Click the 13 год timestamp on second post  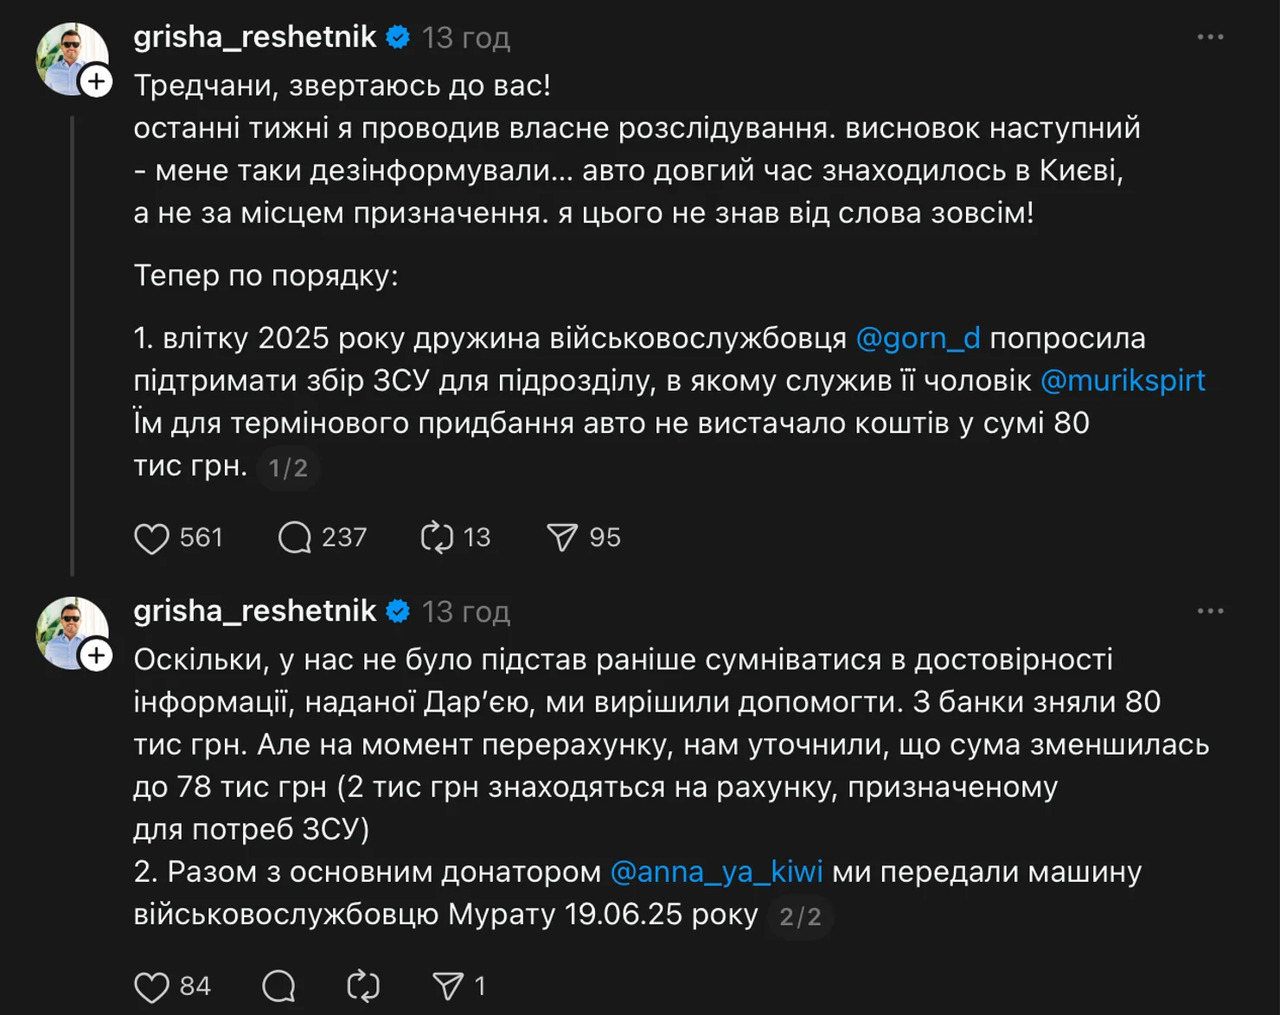[466, 611]
